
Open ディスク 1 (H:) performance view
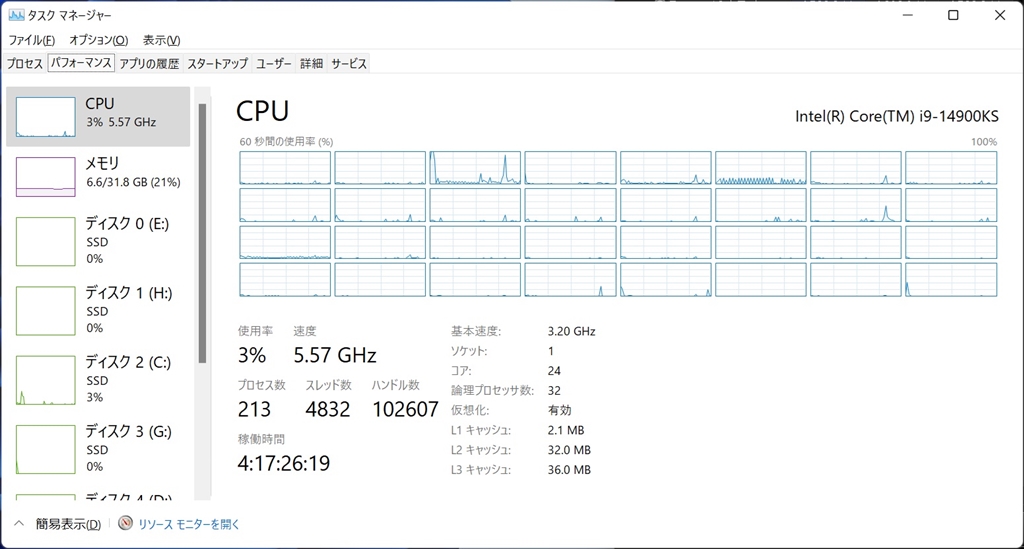point(98,310)
